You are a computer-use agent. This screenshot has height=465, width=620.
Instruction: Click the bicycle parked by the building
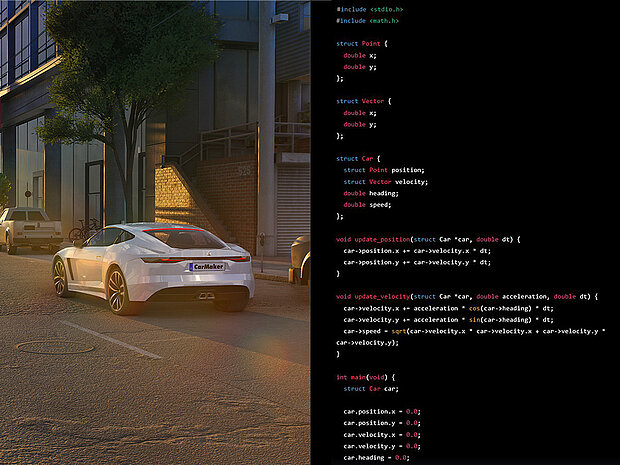(x=87, y=229)
